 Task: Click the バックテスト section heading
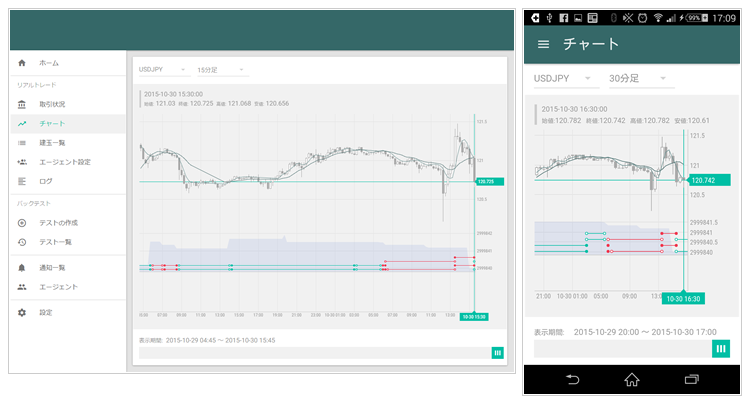click(33, 203)
